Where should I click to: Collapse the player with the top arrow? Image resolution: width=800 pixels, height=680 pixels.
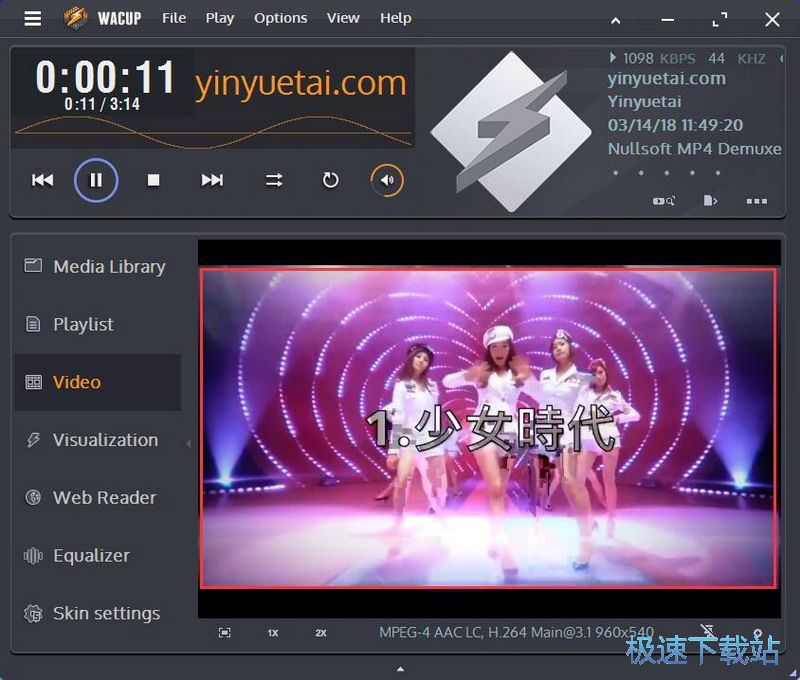pos(617,20)
